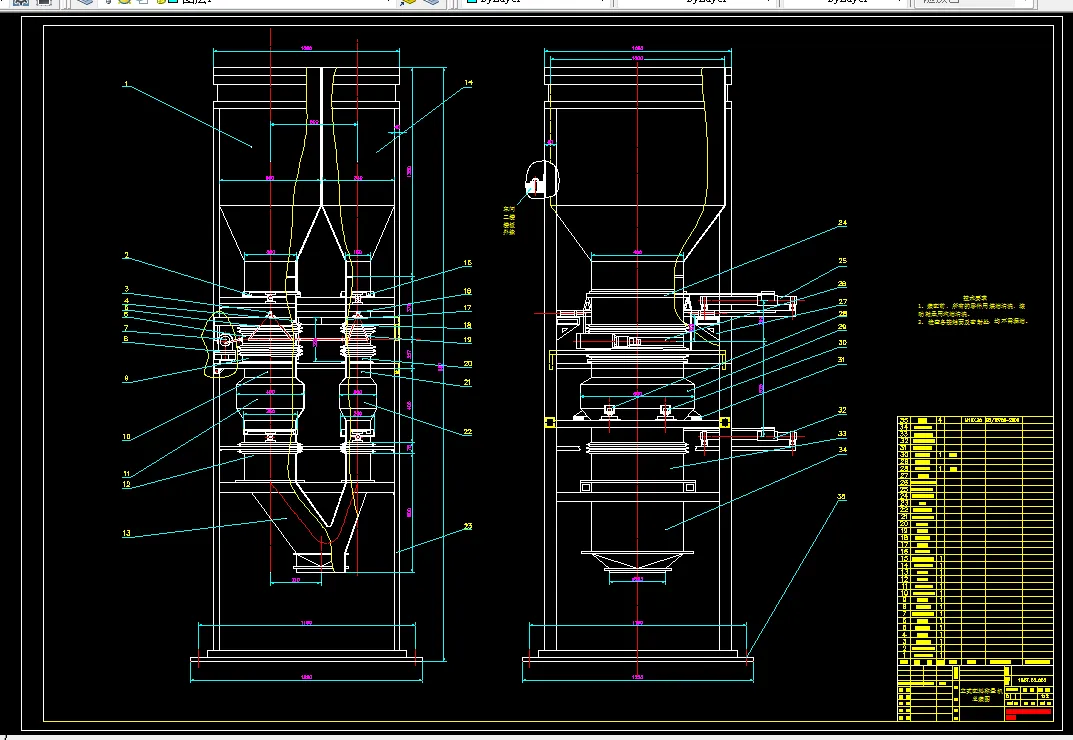Select callout 24 in right view
Screen dimensions: 1073x740
[x=842, y=223]
